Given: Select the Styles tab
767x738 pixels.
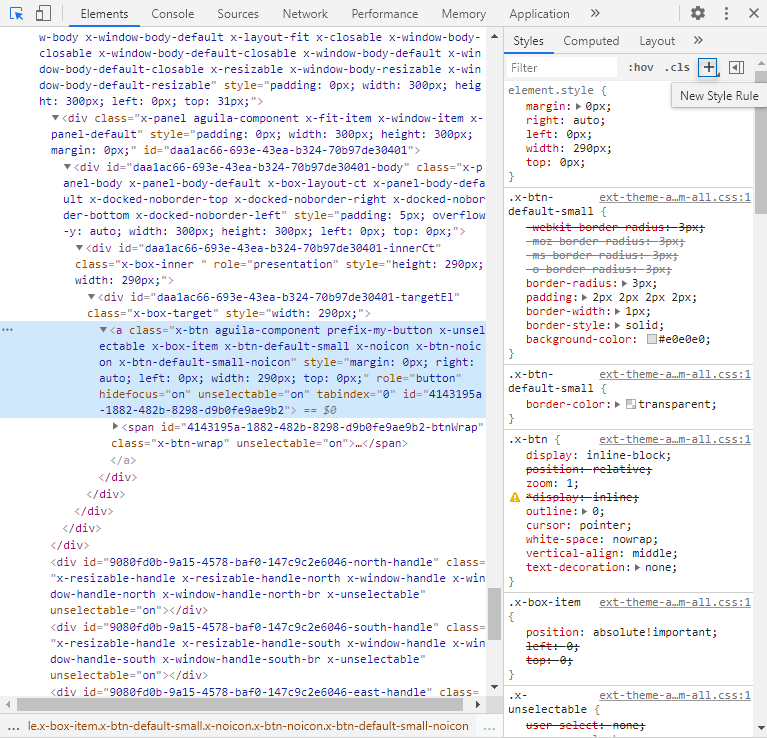Looking at the screenshot, I should (528, 41).
